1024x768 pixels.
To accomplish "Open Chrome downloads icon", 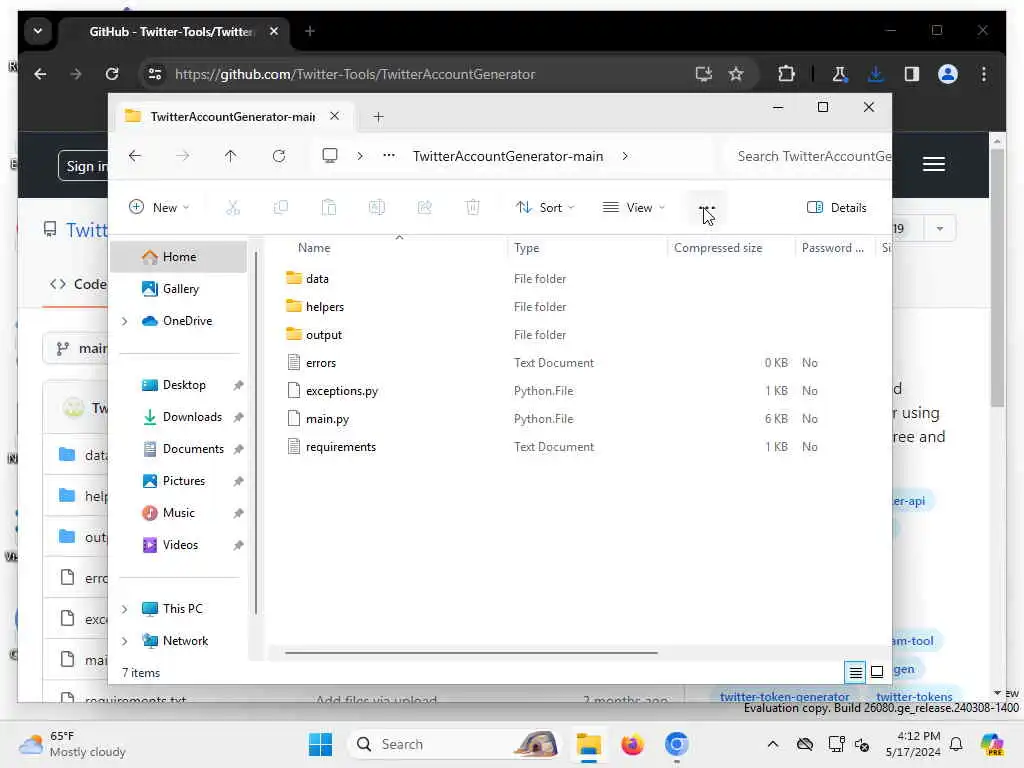I will [x=876, y=74].
